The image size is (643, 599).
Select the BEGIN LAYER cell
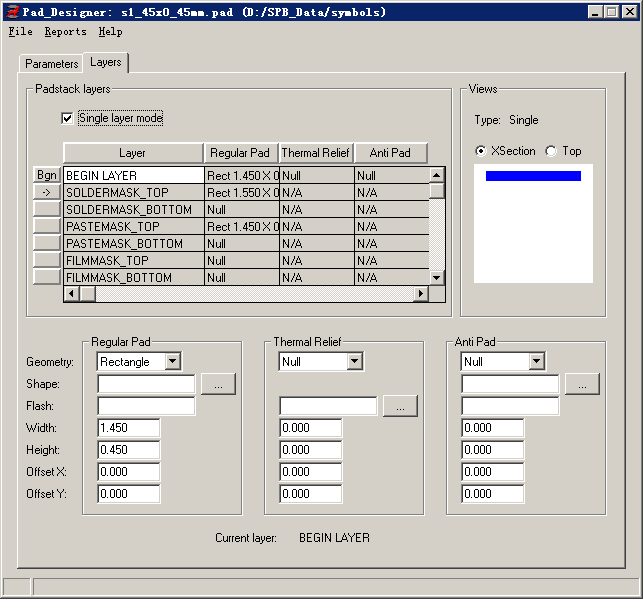pyautogui.click(x=134, y=175)
